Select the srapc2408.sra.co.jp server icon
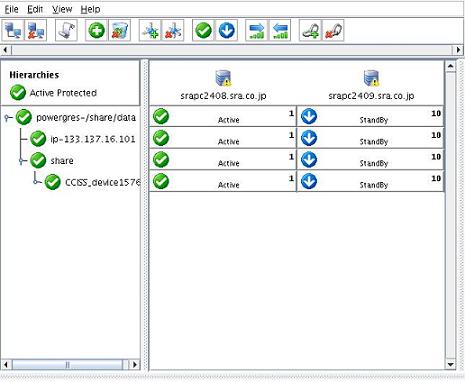The image size is (465, 382). click(x=223, y=78)
